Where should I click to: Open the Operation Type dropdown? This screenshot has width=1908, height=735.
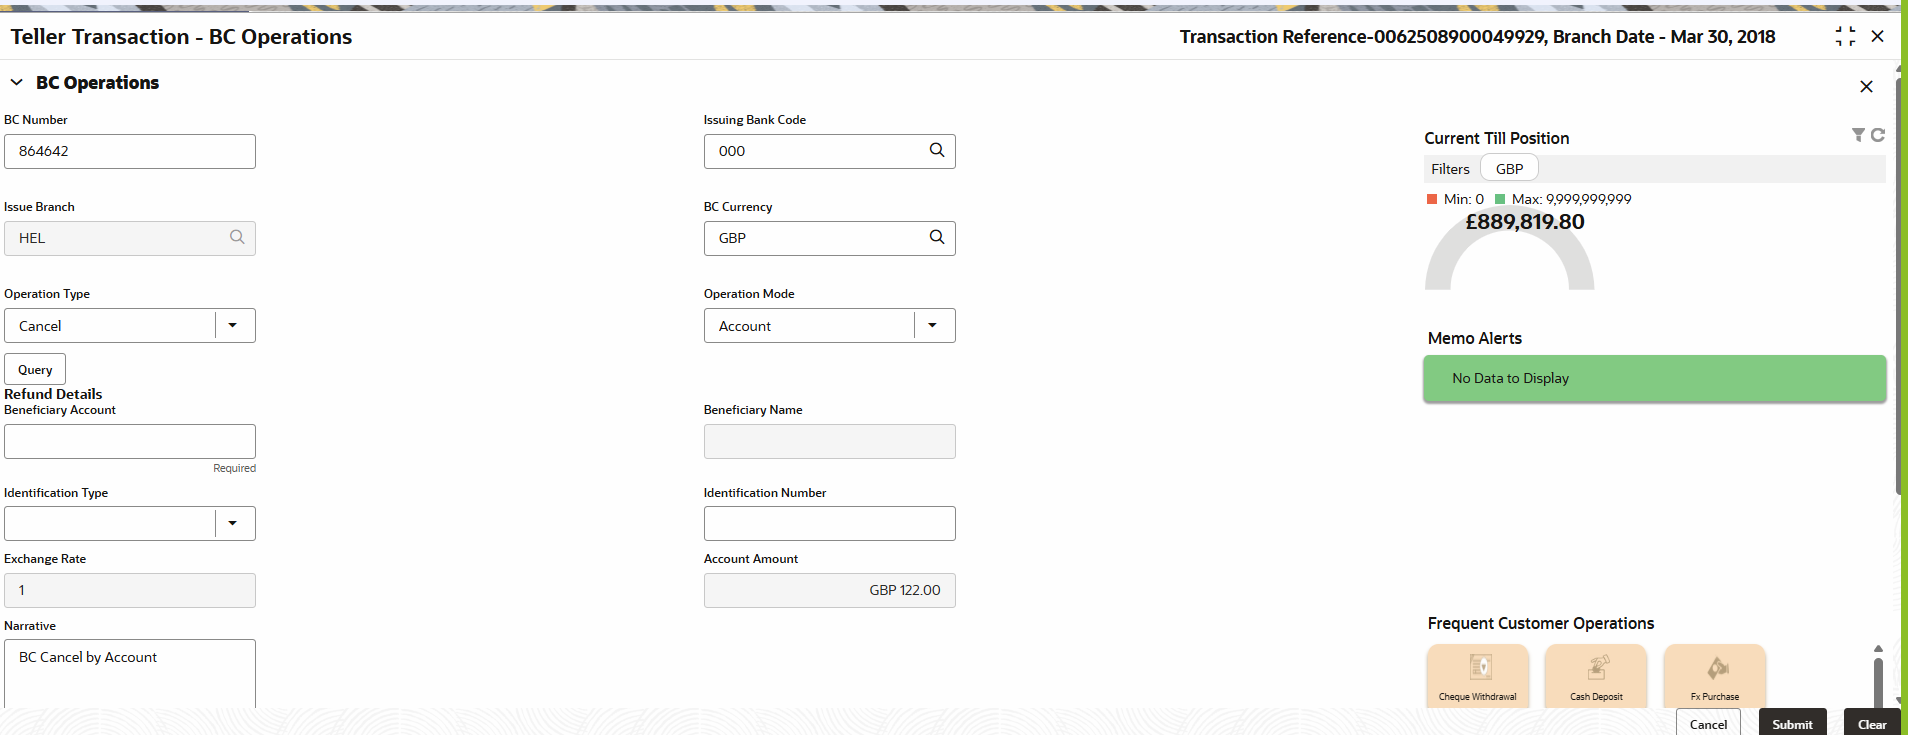pos(233,325)
